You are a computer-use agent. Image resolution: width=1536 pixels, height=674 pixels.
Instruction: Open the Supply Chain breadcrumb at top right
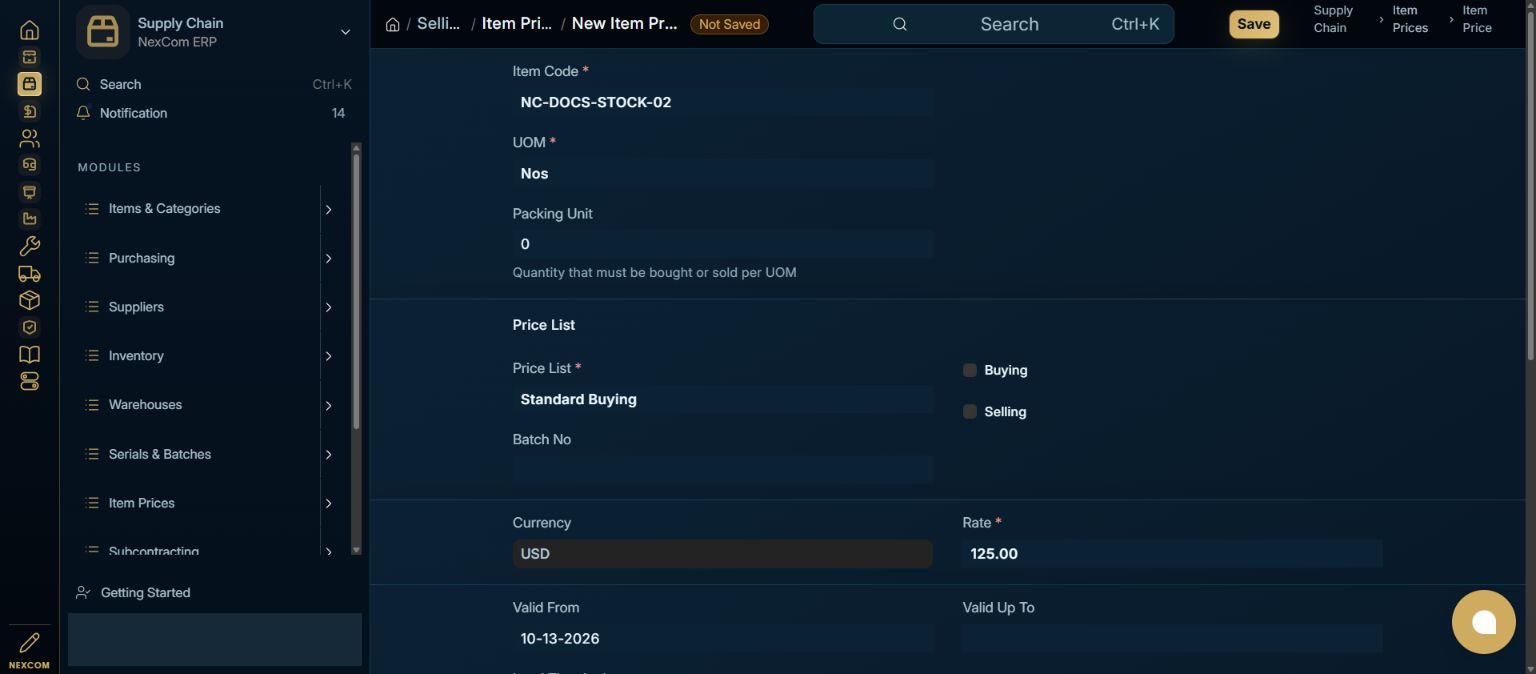[1333, 19]
